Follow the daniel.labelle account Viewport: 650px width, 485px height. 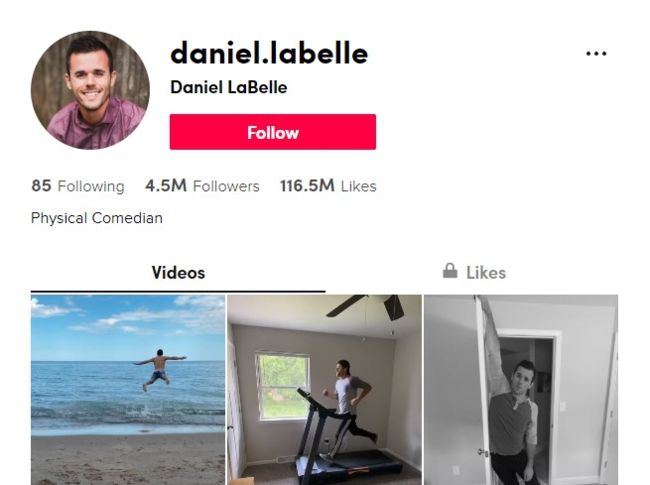[x=273, y=132]
